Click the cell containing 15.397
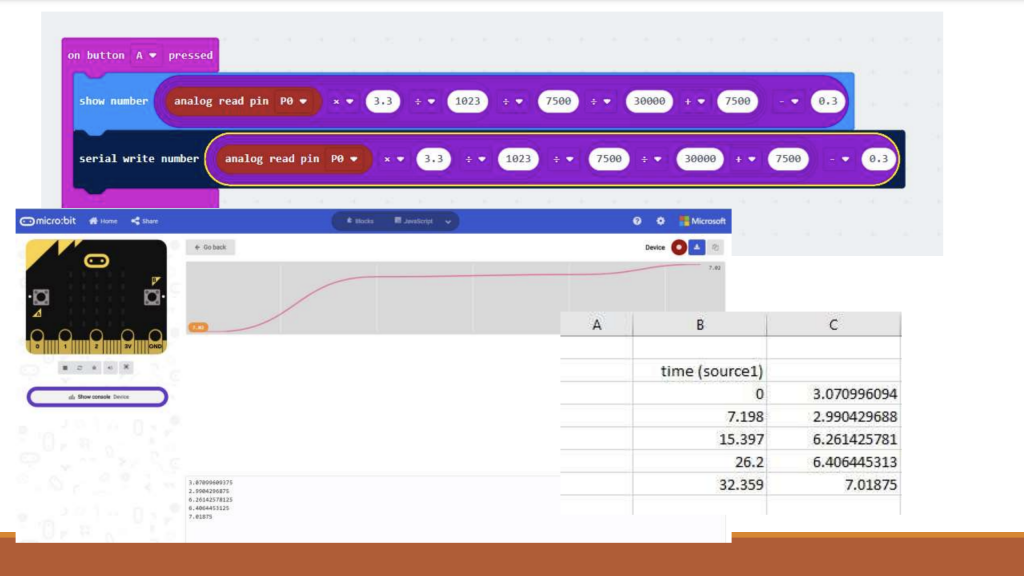Image resolution: width=1024 pixels, height=576 pixels. click(x=699, y=440)
